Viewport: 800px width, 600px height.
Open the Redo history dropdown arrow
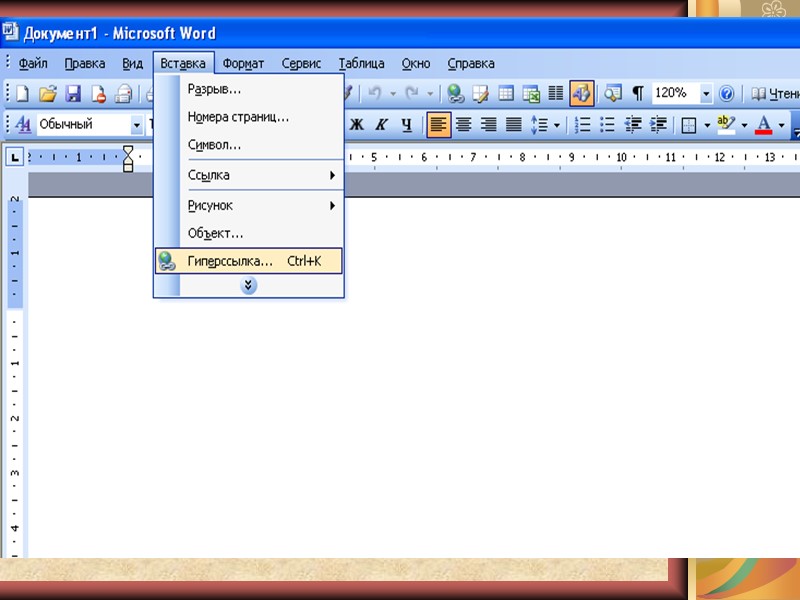click(430, 94)
